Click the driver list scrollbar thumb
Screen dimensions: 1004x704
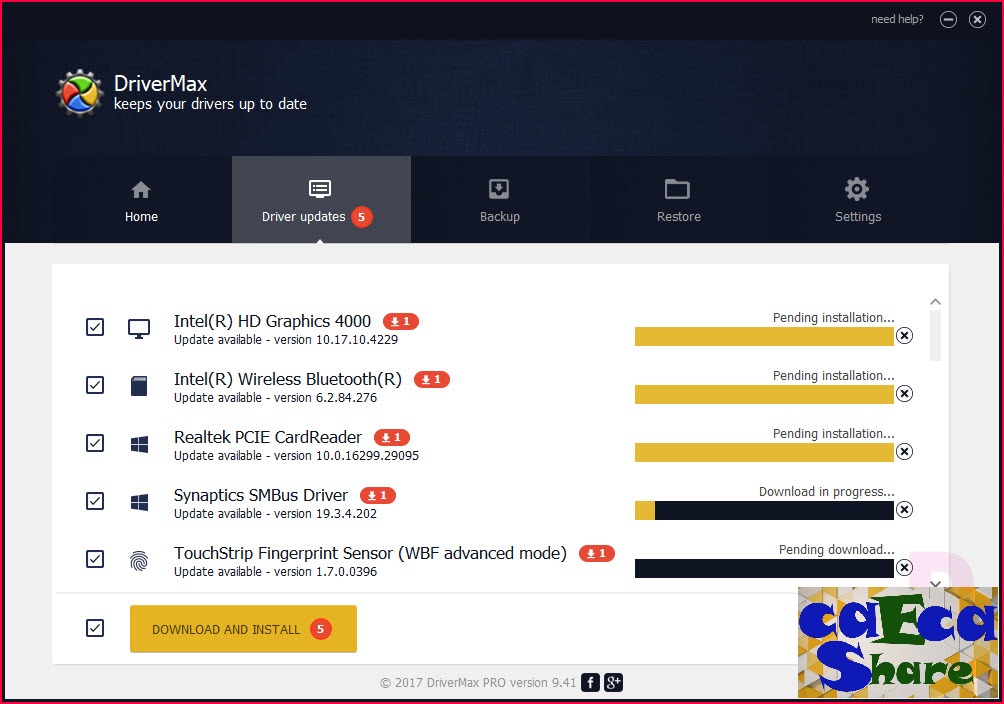click(x=935, y=336)
